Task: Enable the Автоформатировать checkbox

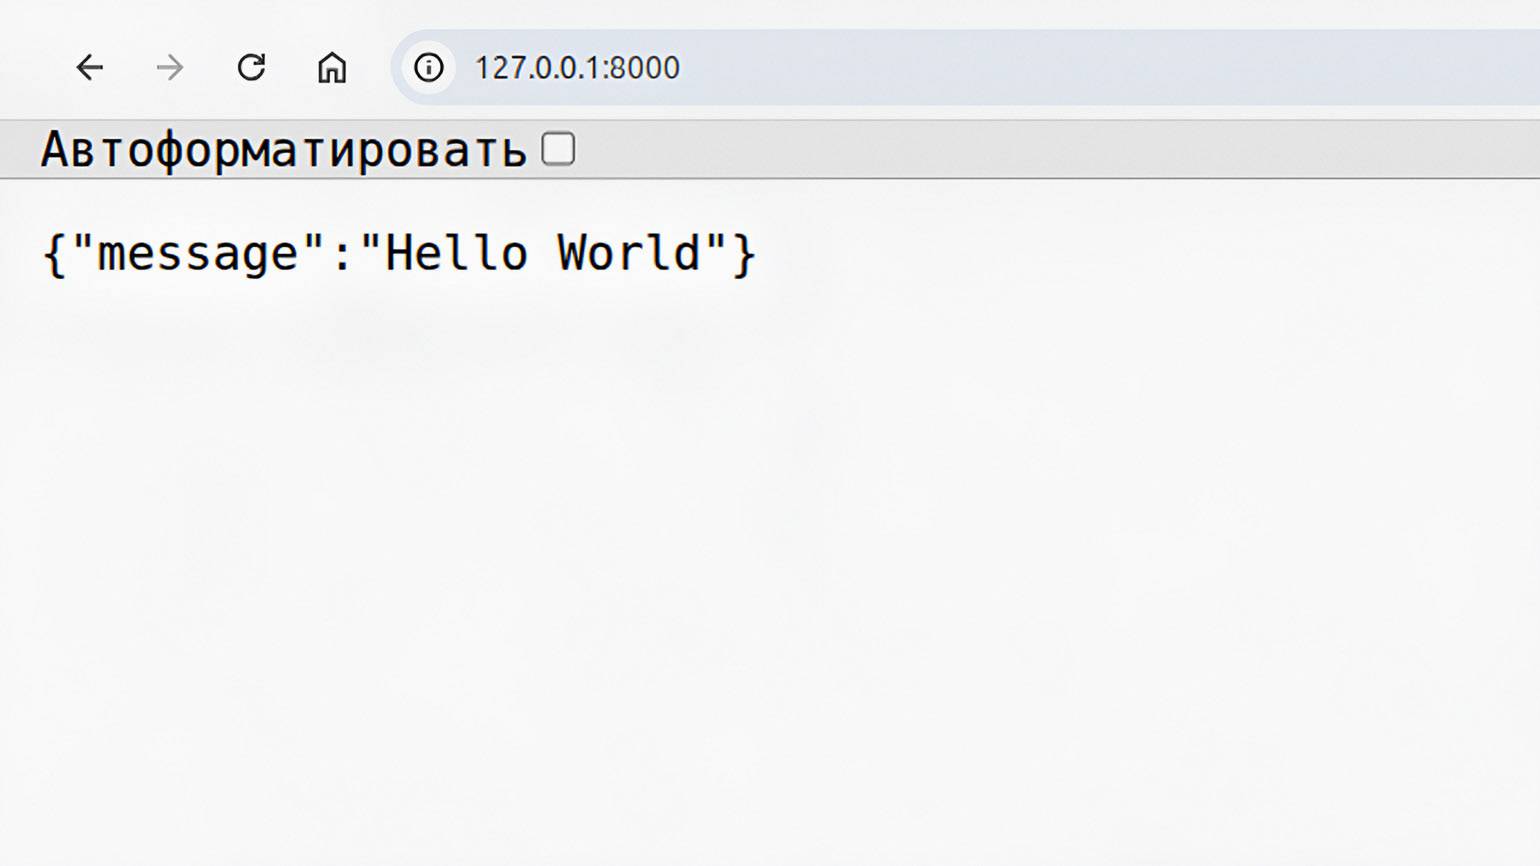Action: [x=558, y=149]
